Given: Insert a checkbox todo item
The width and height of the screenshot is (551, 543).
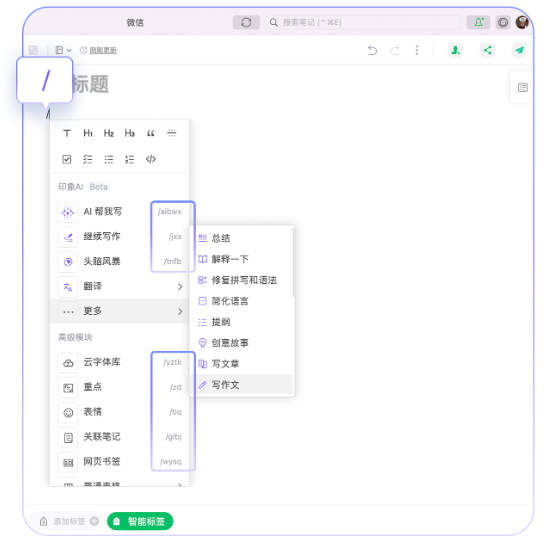Looking at the screenshot, I should tap(67, 160).
